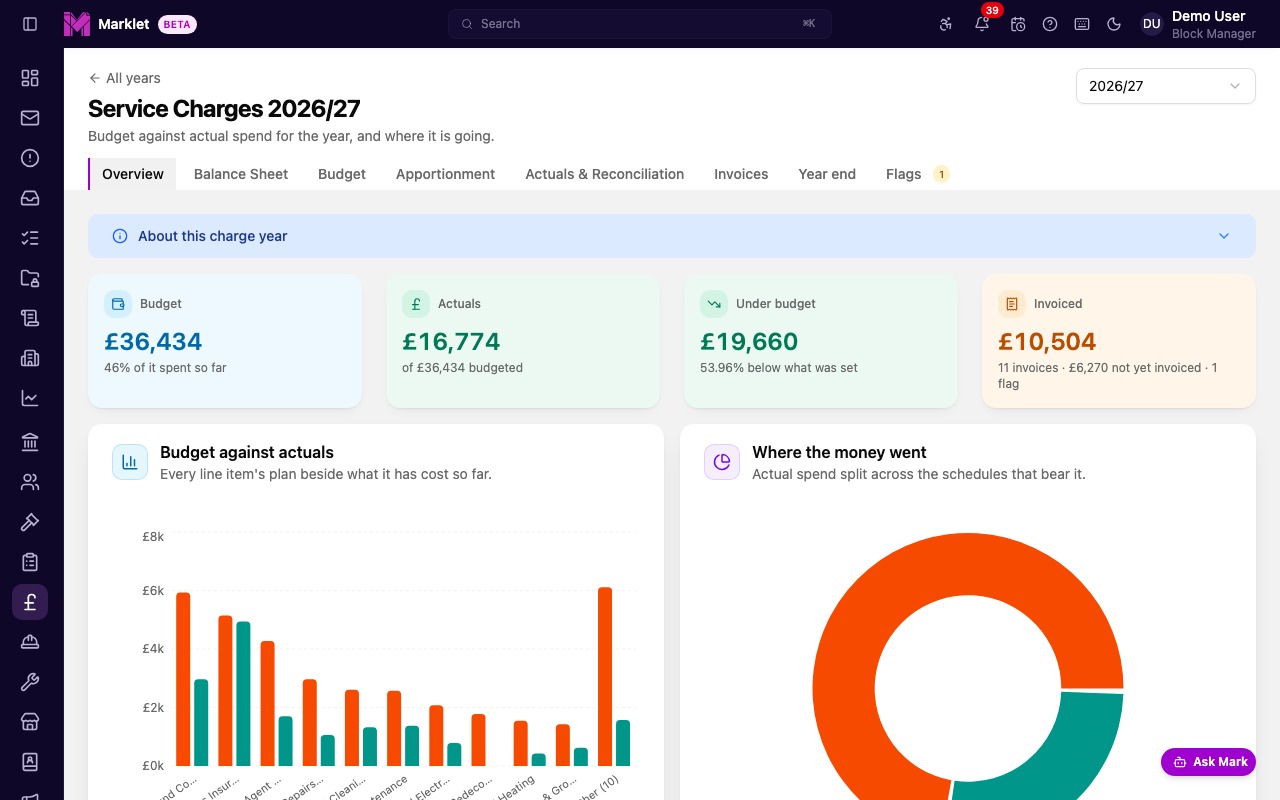
Task: Open the DU user avatar
Action: (x=1152, y=24)
